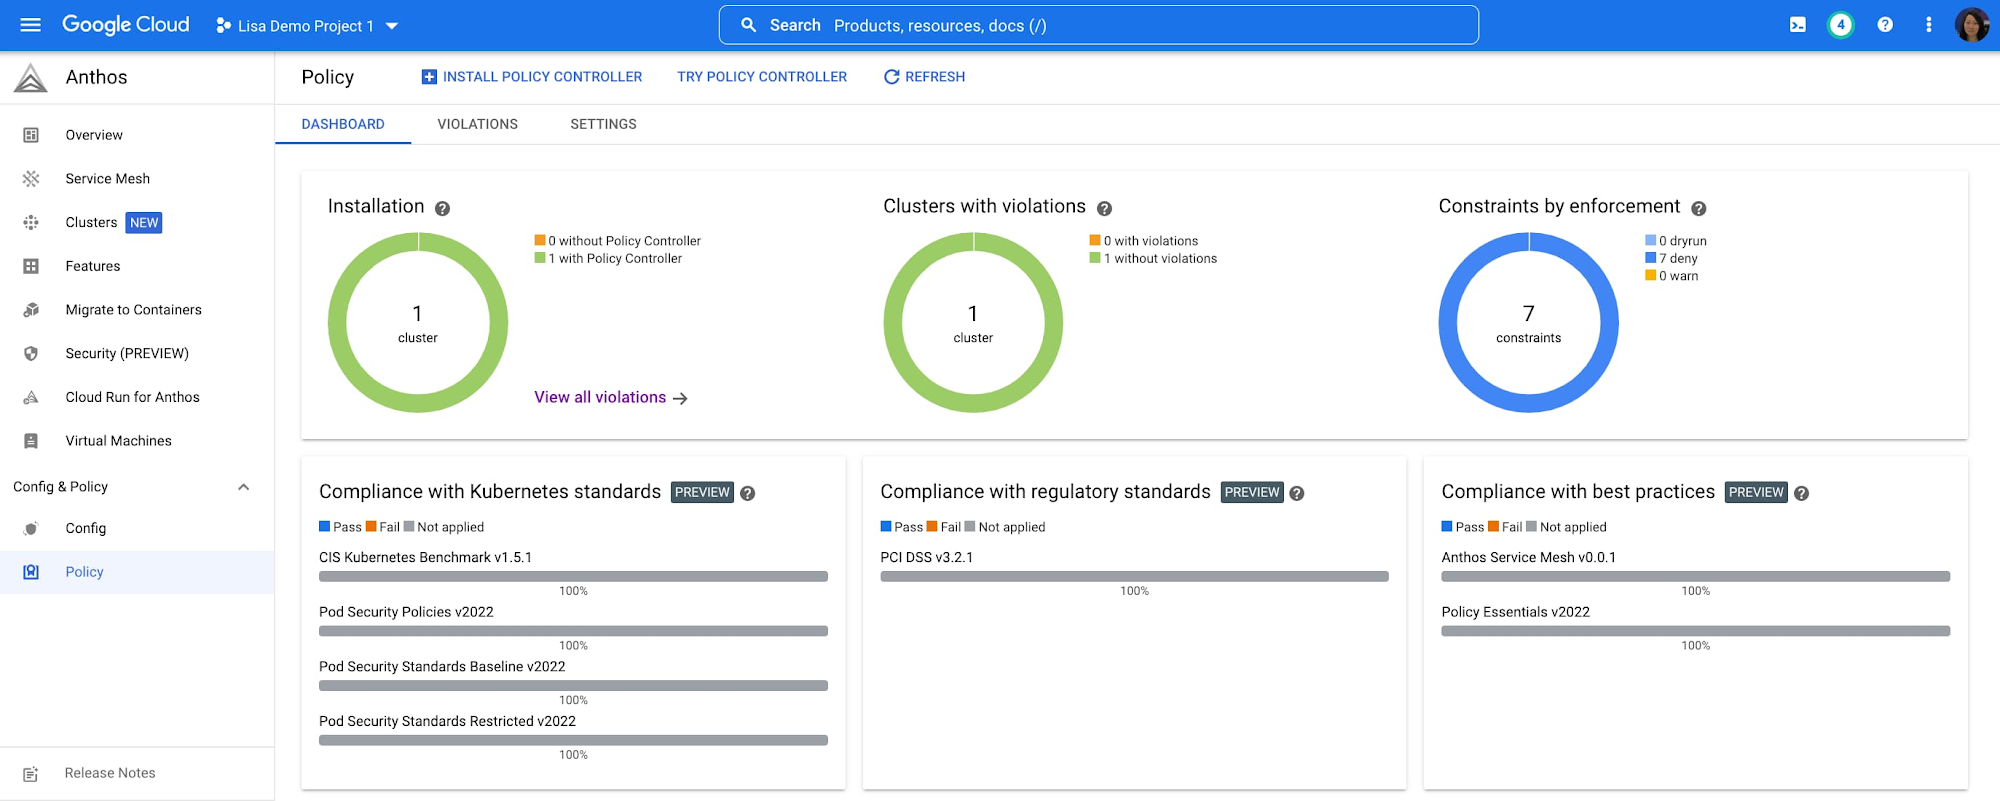Click Pod Security Standards Baseline v2022 label
This screenshot has height=801, width=2000.
pos(442,667)
